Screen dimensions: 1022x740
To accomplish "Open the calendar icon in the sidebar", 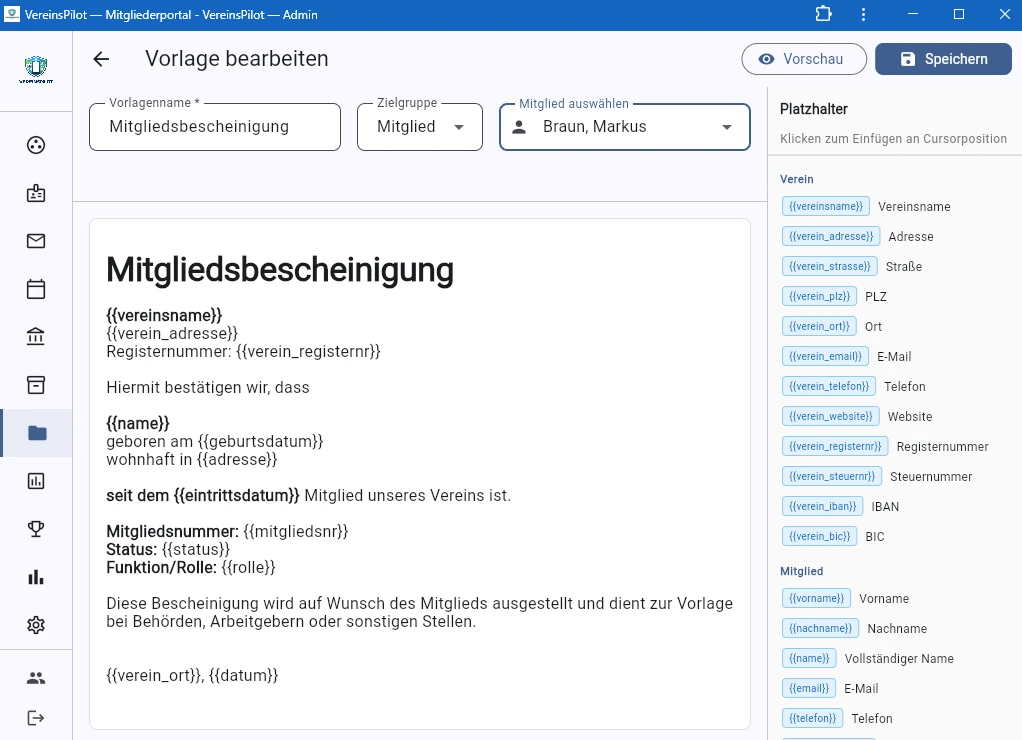I will pyautogui.click(x=36, y=288).
